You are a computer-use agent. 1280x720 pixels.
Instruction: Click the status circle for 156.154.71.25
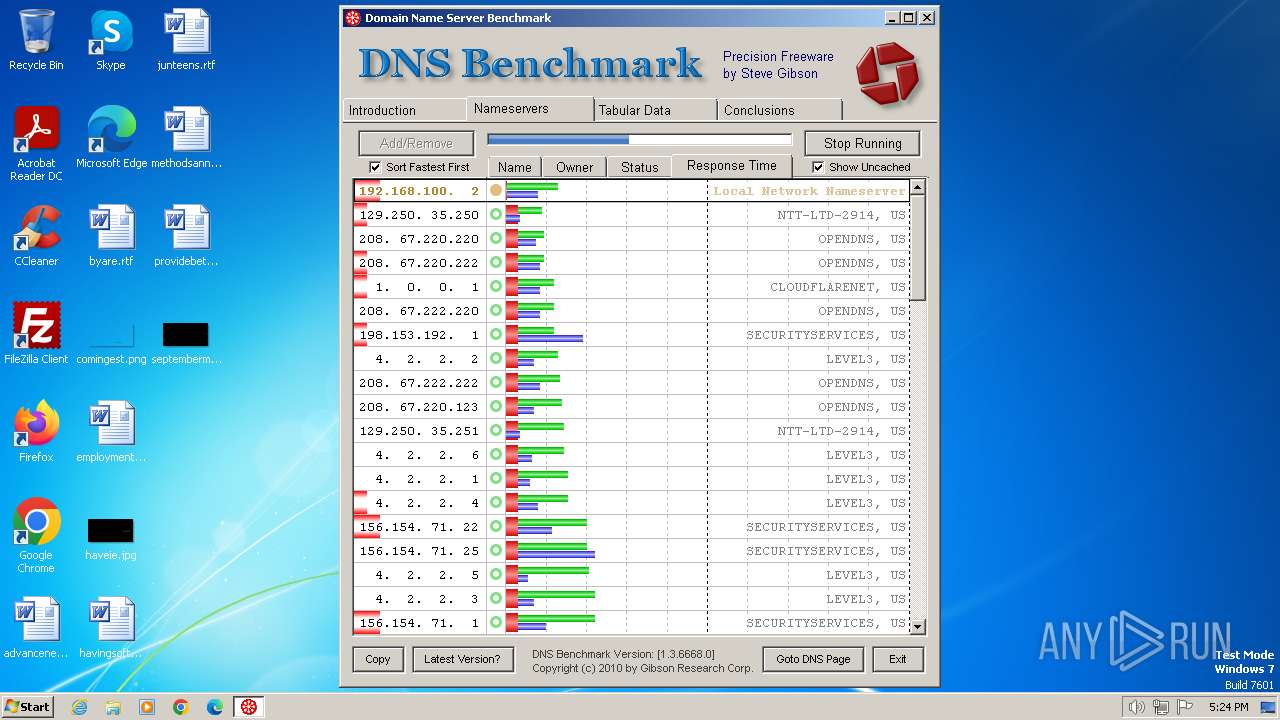coord(496,551)
